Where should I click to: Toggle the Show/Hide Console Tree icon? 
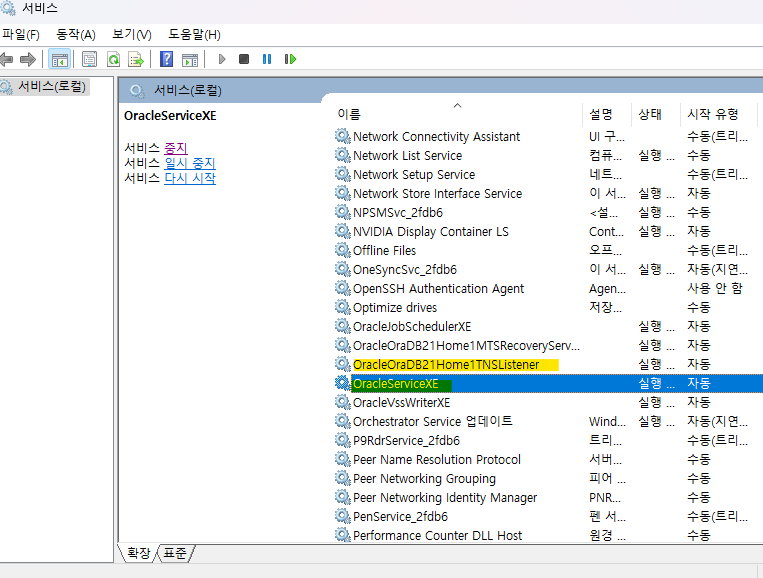(59, 59)
